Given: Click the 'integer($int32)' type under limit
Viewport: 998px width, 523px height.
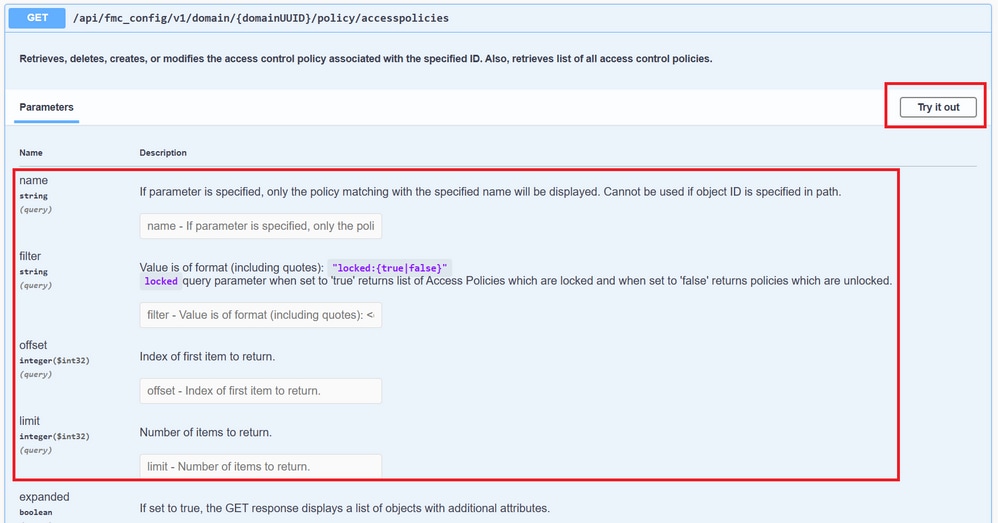Looking at the screenshot, I should 54,436.
